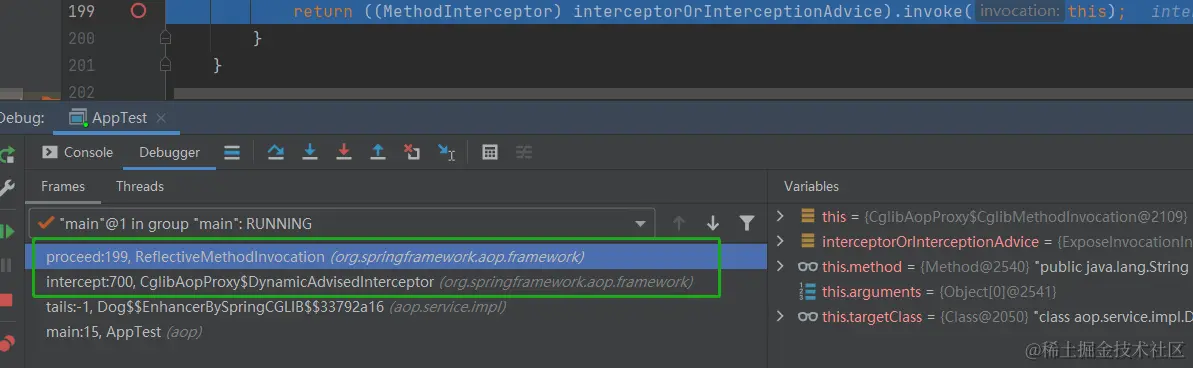Stop the debug session
Screen dimensions: 1193x368
pyautogui.click(x=7, y=300)
